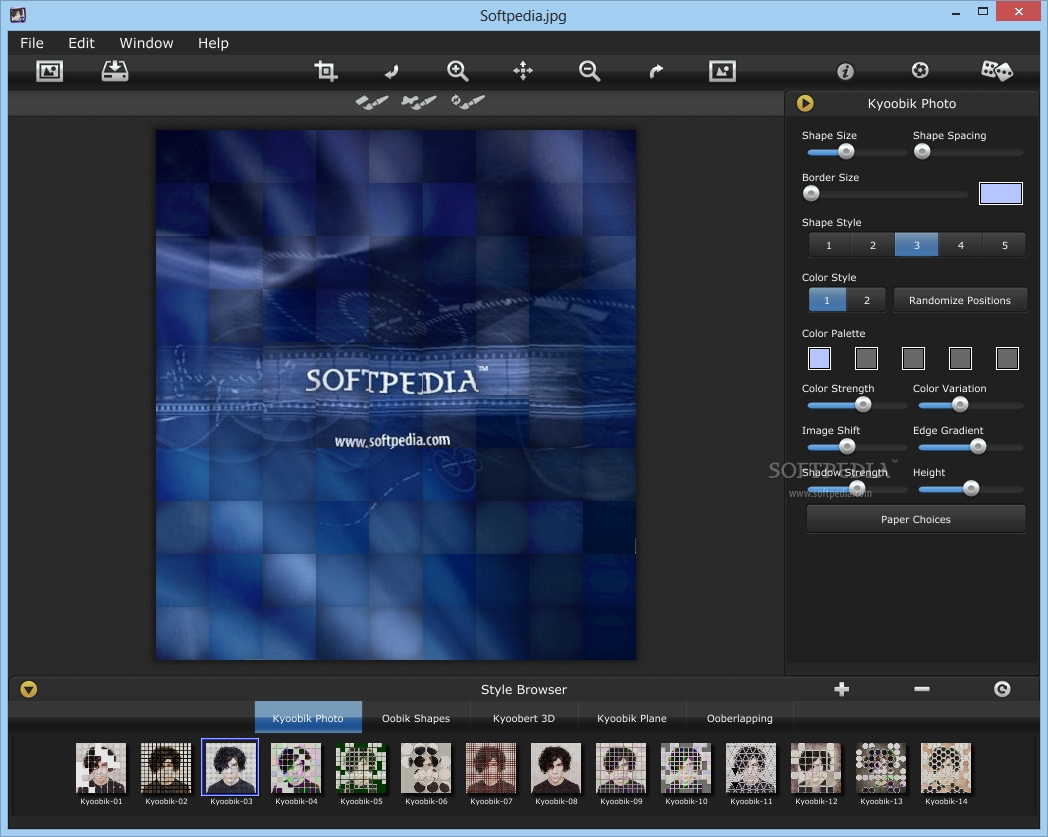The image size is (1048, 837).
Task: Switch to Oobik Shapes tab
Action: tap(416, 718)
